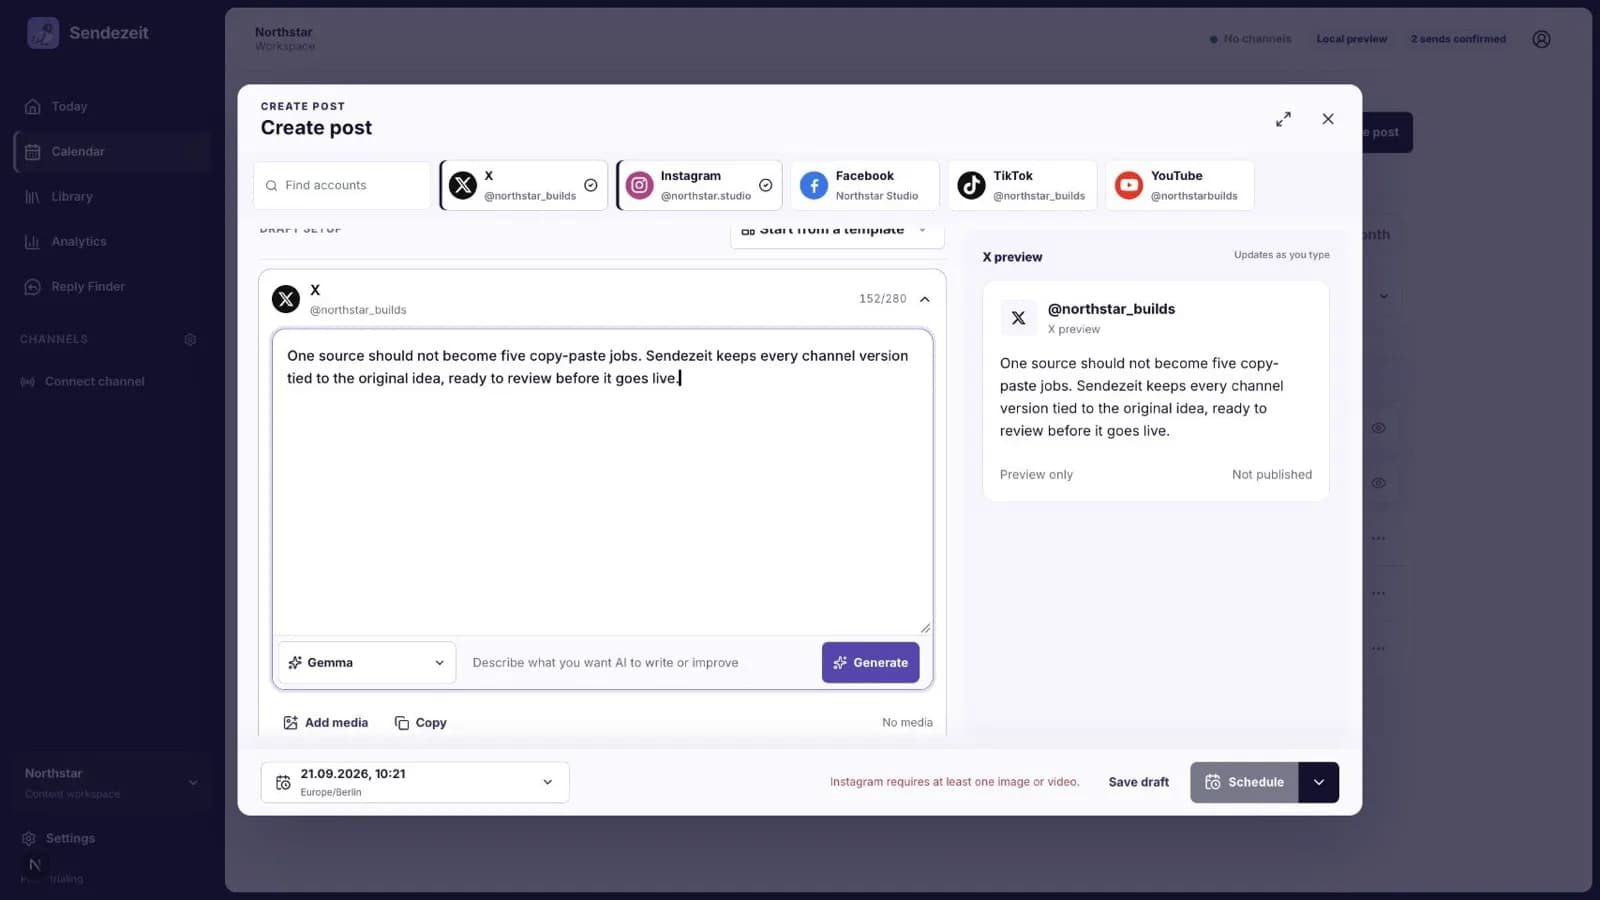Close the Create post dialog

pyautogui.click(x=1328, y=119)
